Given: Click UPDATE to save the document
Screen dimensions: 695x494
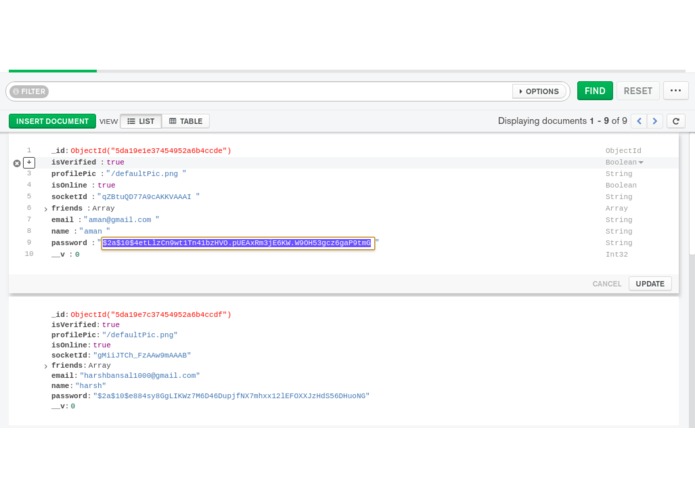Looking at the screenshot, I should pyautogui.click(x=650, y=284).
